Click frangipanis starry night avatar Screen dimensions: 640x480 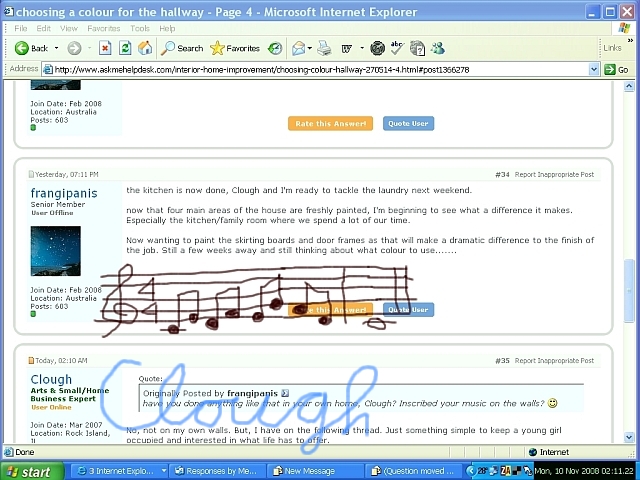56,251
